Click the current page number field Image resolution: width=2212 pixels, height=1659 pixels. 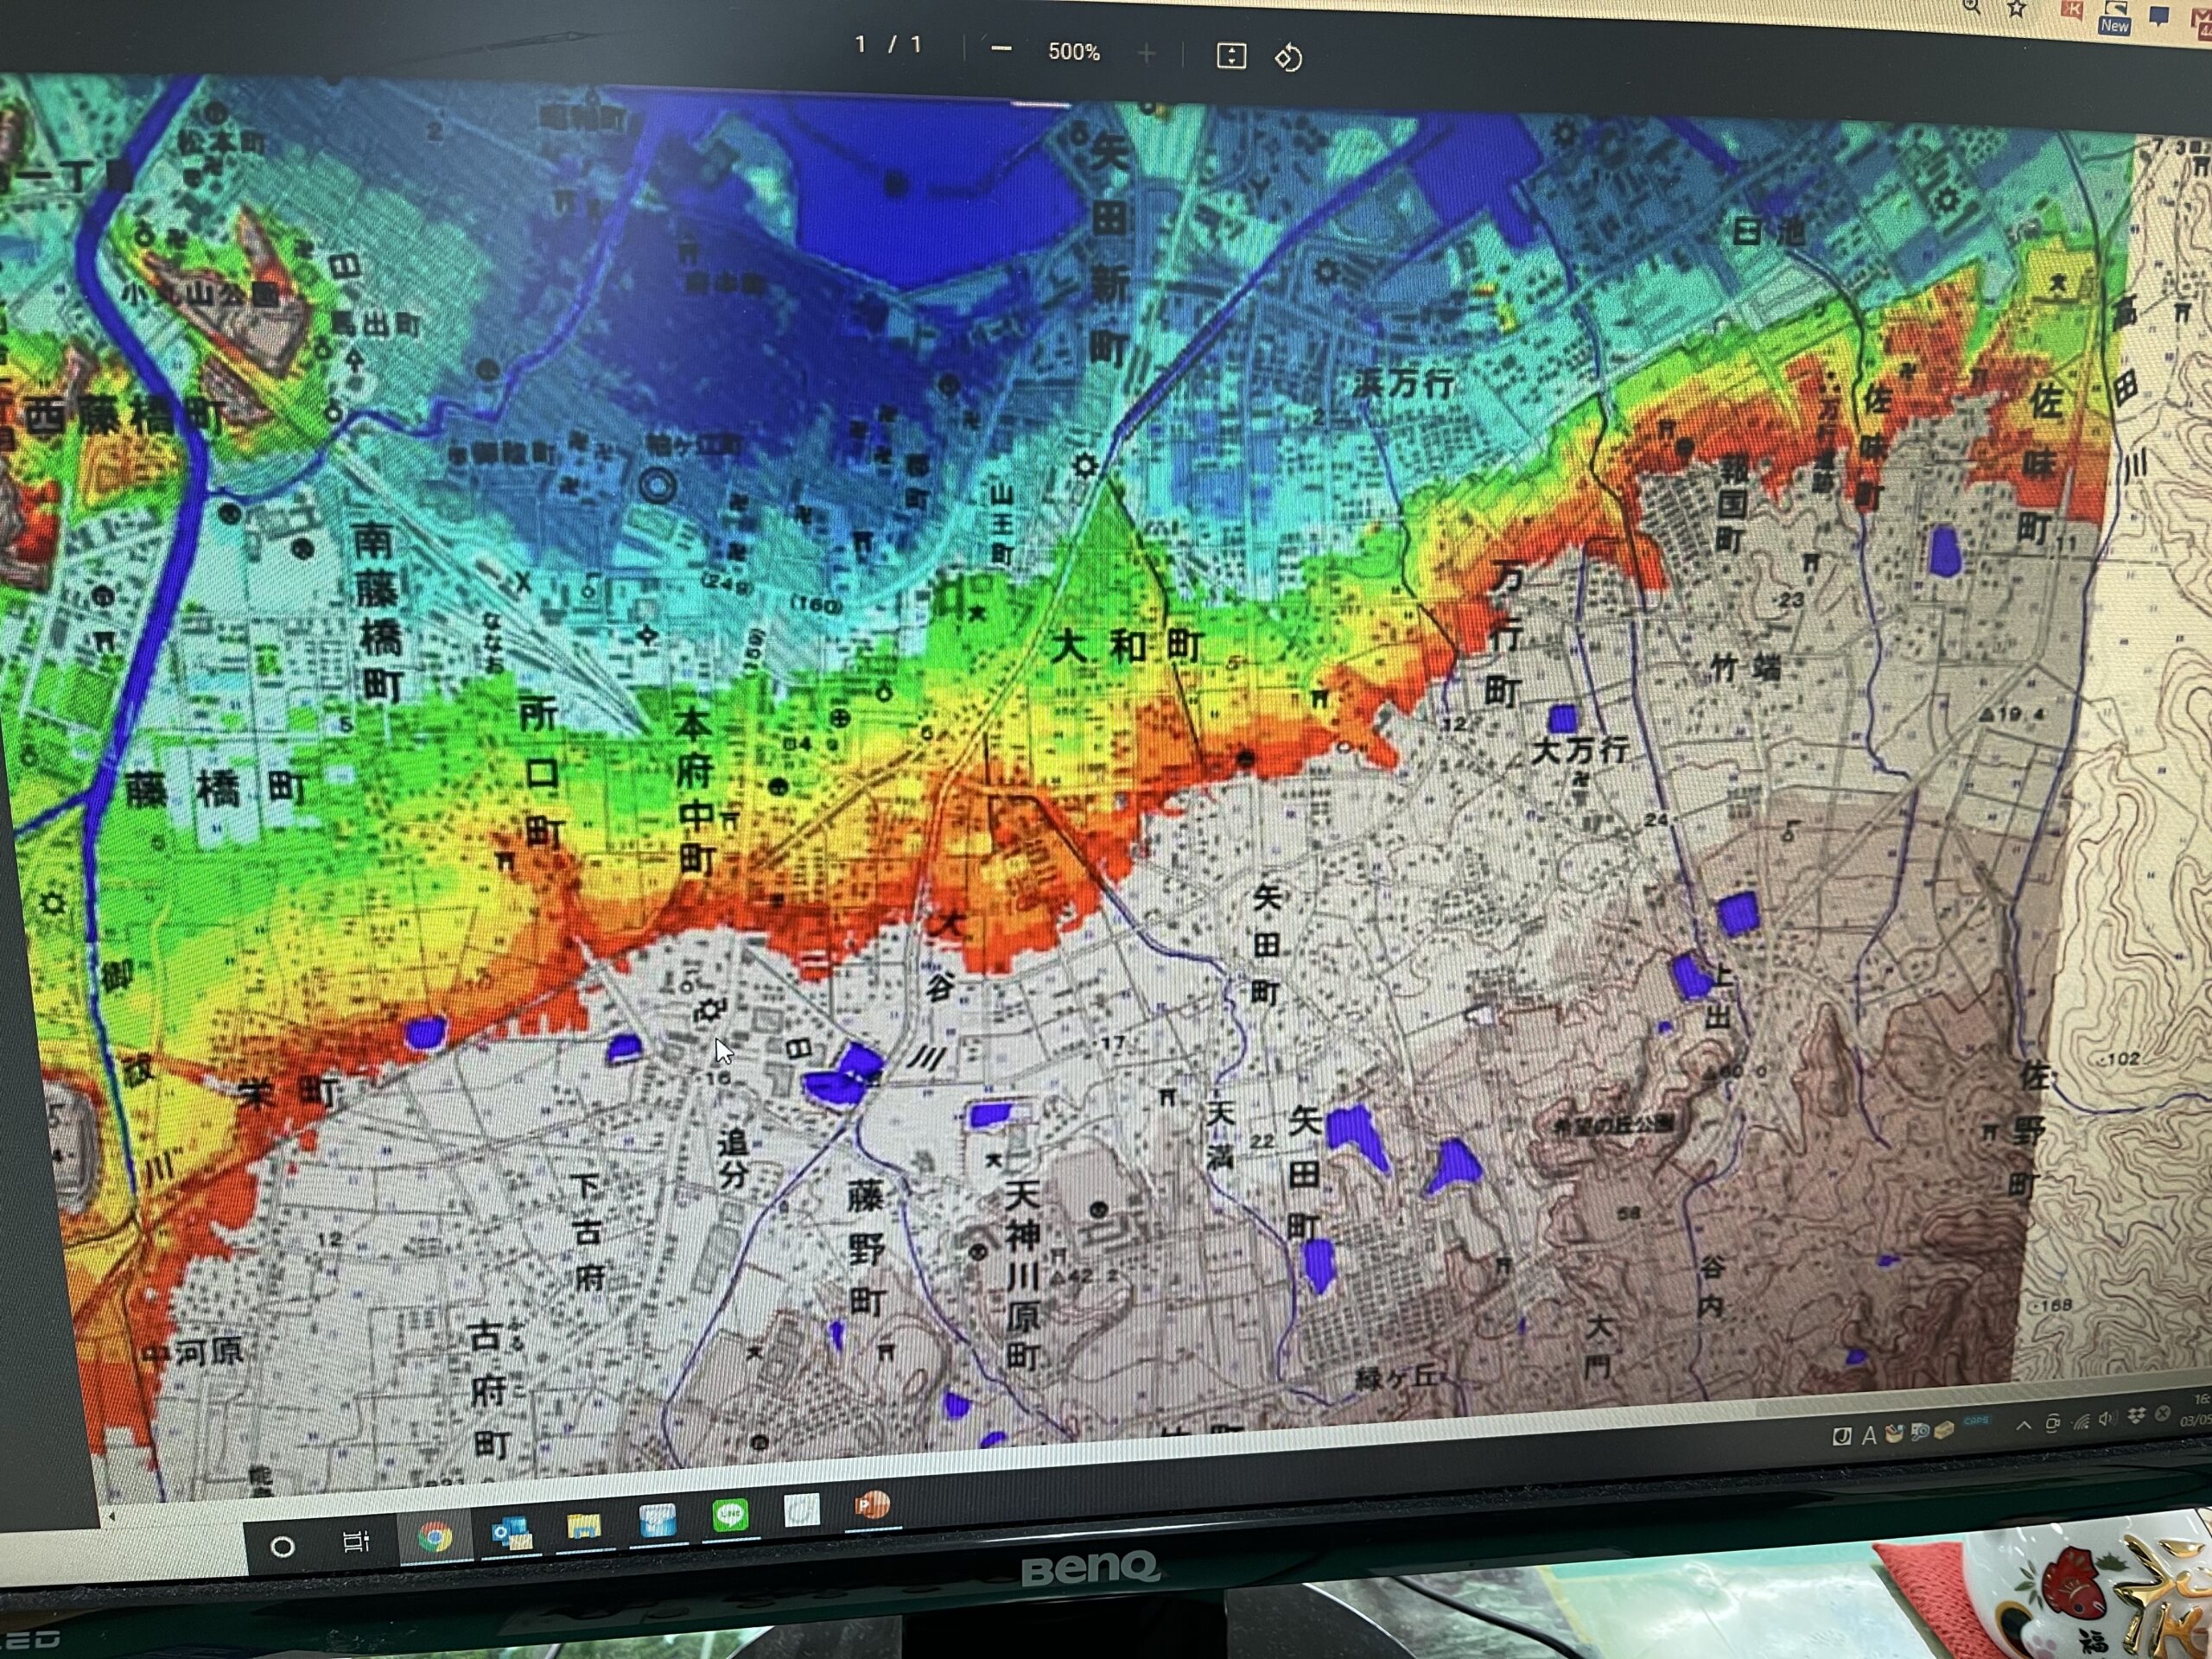tap(861, 45)
